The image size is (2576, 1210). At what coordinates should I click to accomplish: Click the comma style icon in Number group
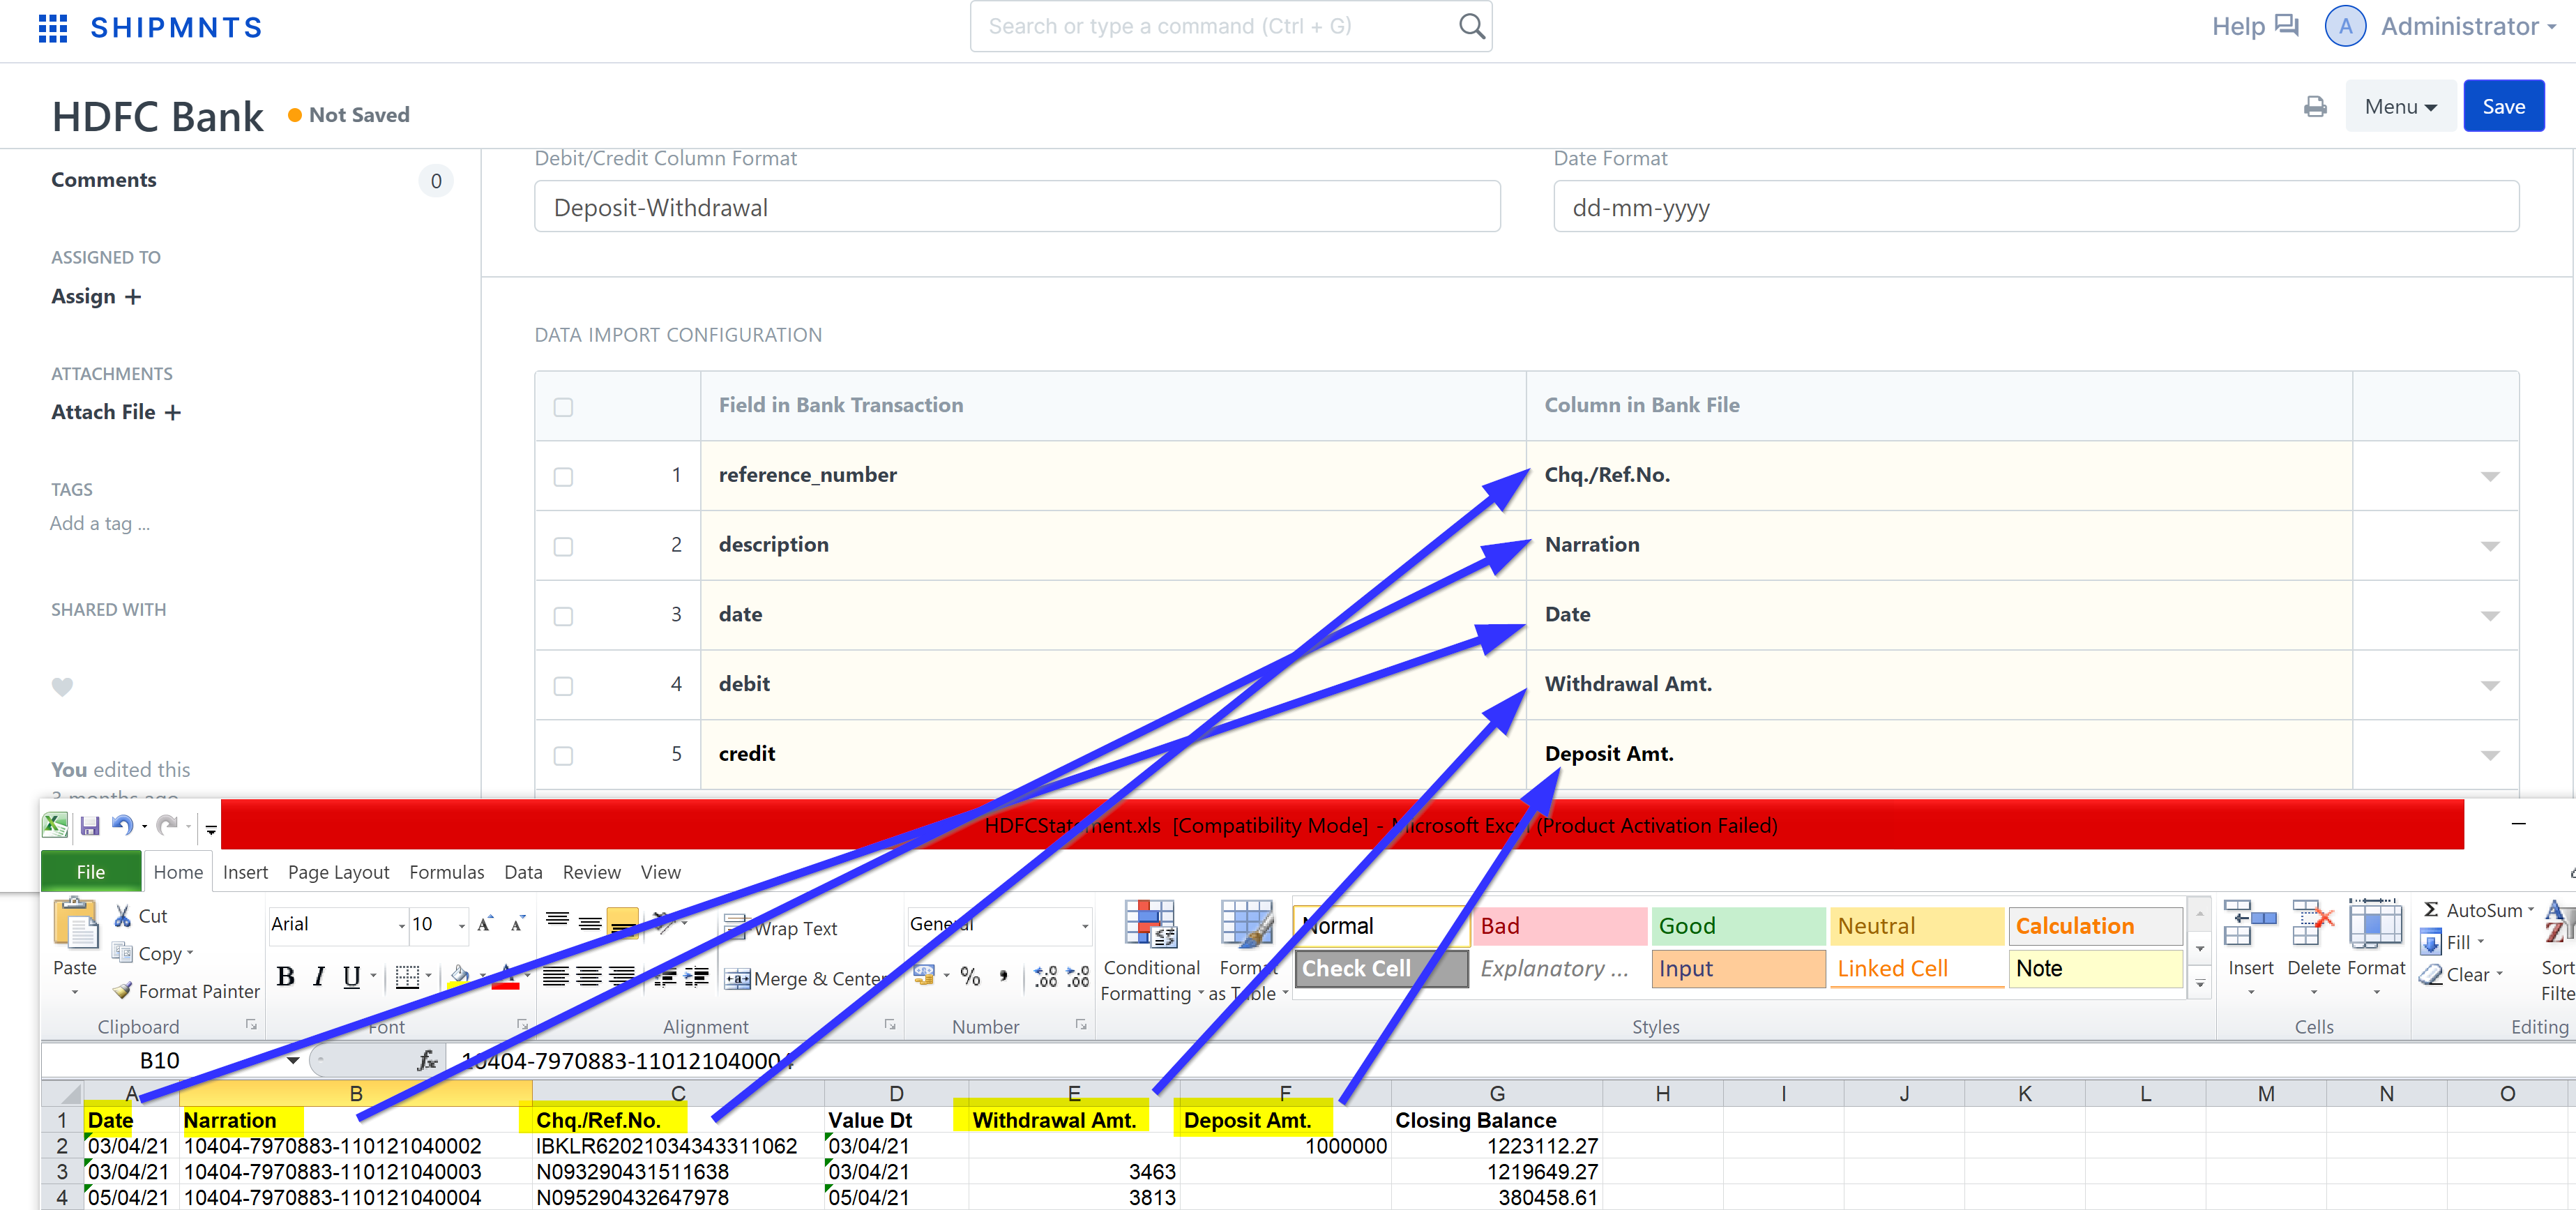[1003, 977]
